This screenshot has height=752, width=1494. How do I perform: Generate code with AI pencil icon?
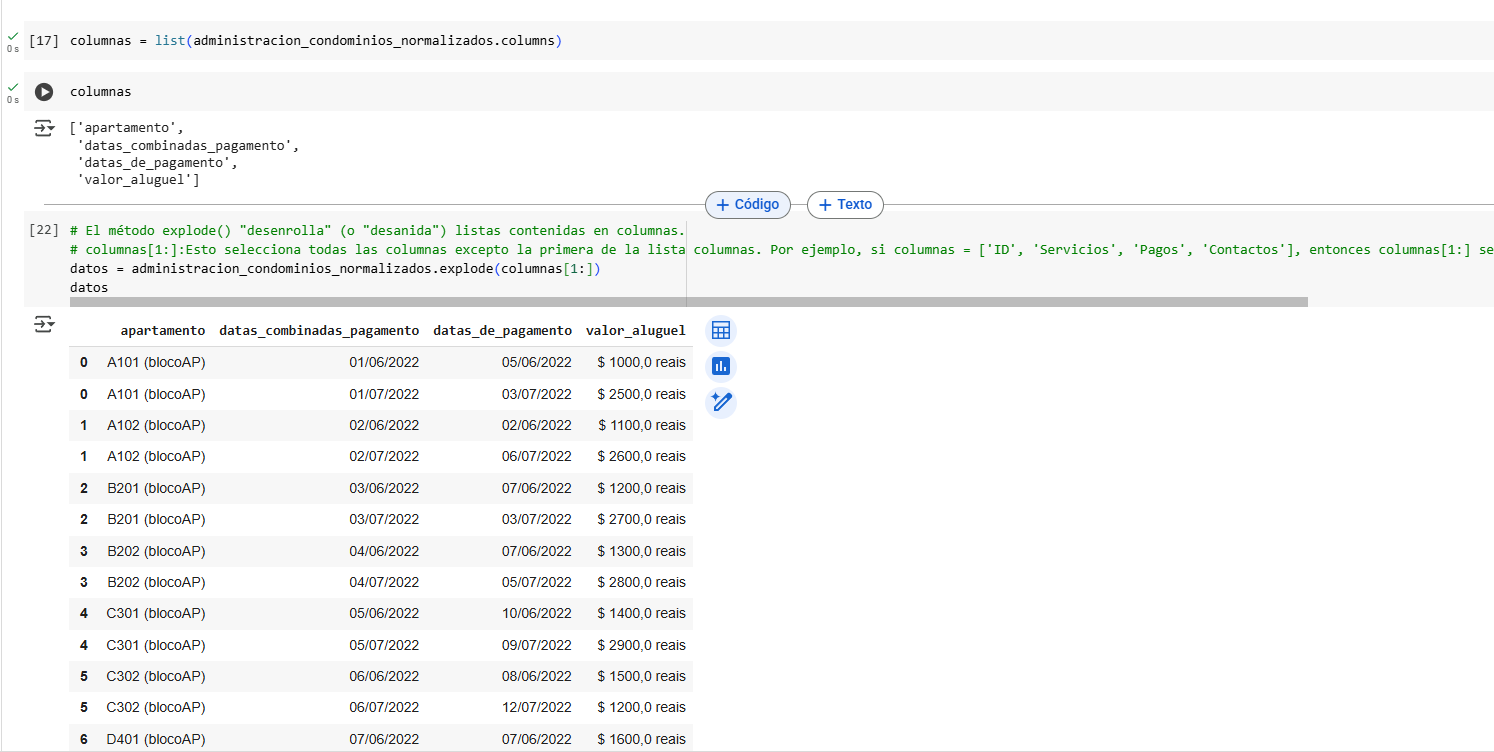click(721, 403)
